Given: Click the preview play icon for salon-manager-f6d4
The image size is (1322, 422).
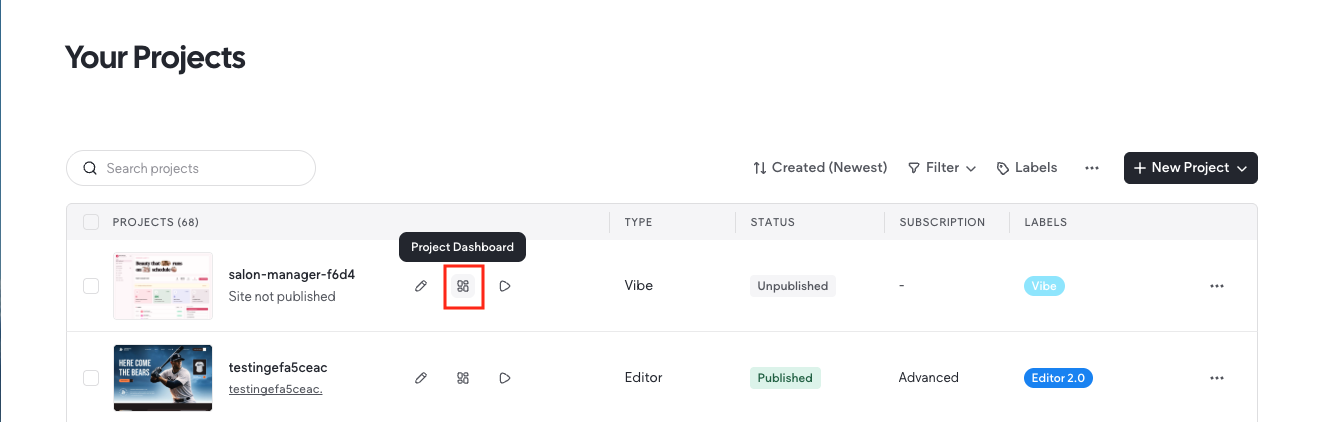Looking at the screenshot, I should pos(505,286).
